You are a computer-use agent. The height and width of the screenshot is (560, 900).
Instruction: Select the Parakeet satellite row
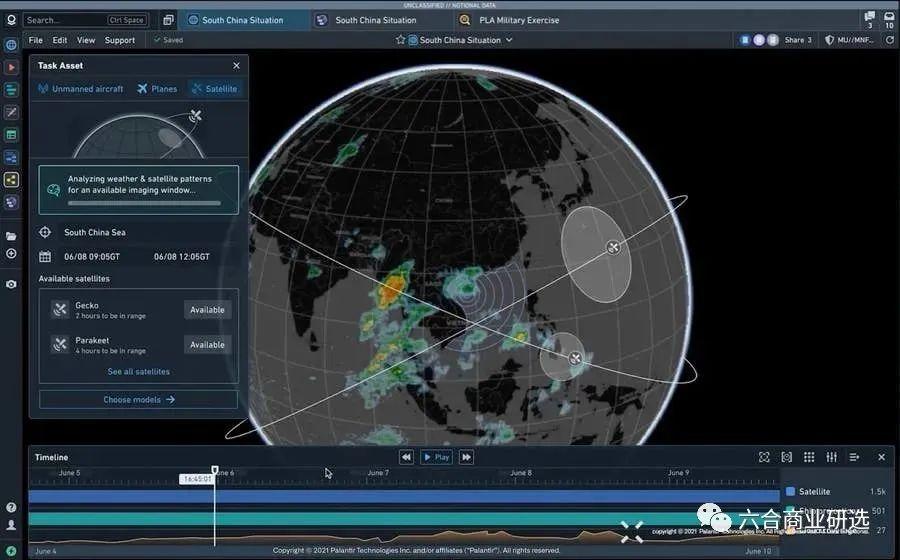(138, 345)
